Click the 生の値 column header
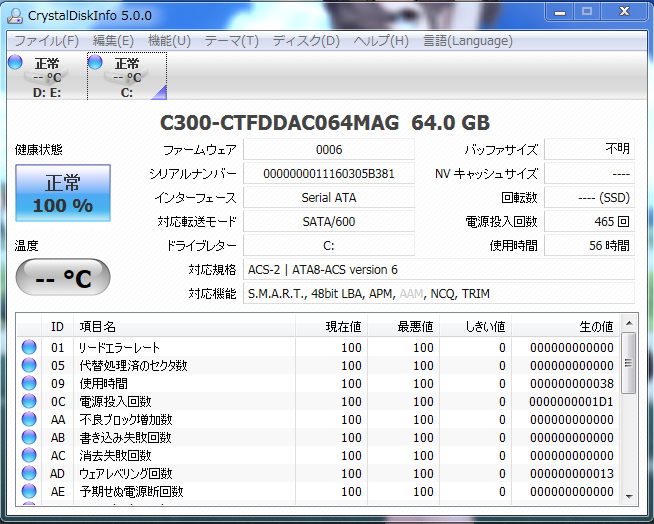Screen dimensions: 654x524 click(566, 326)
